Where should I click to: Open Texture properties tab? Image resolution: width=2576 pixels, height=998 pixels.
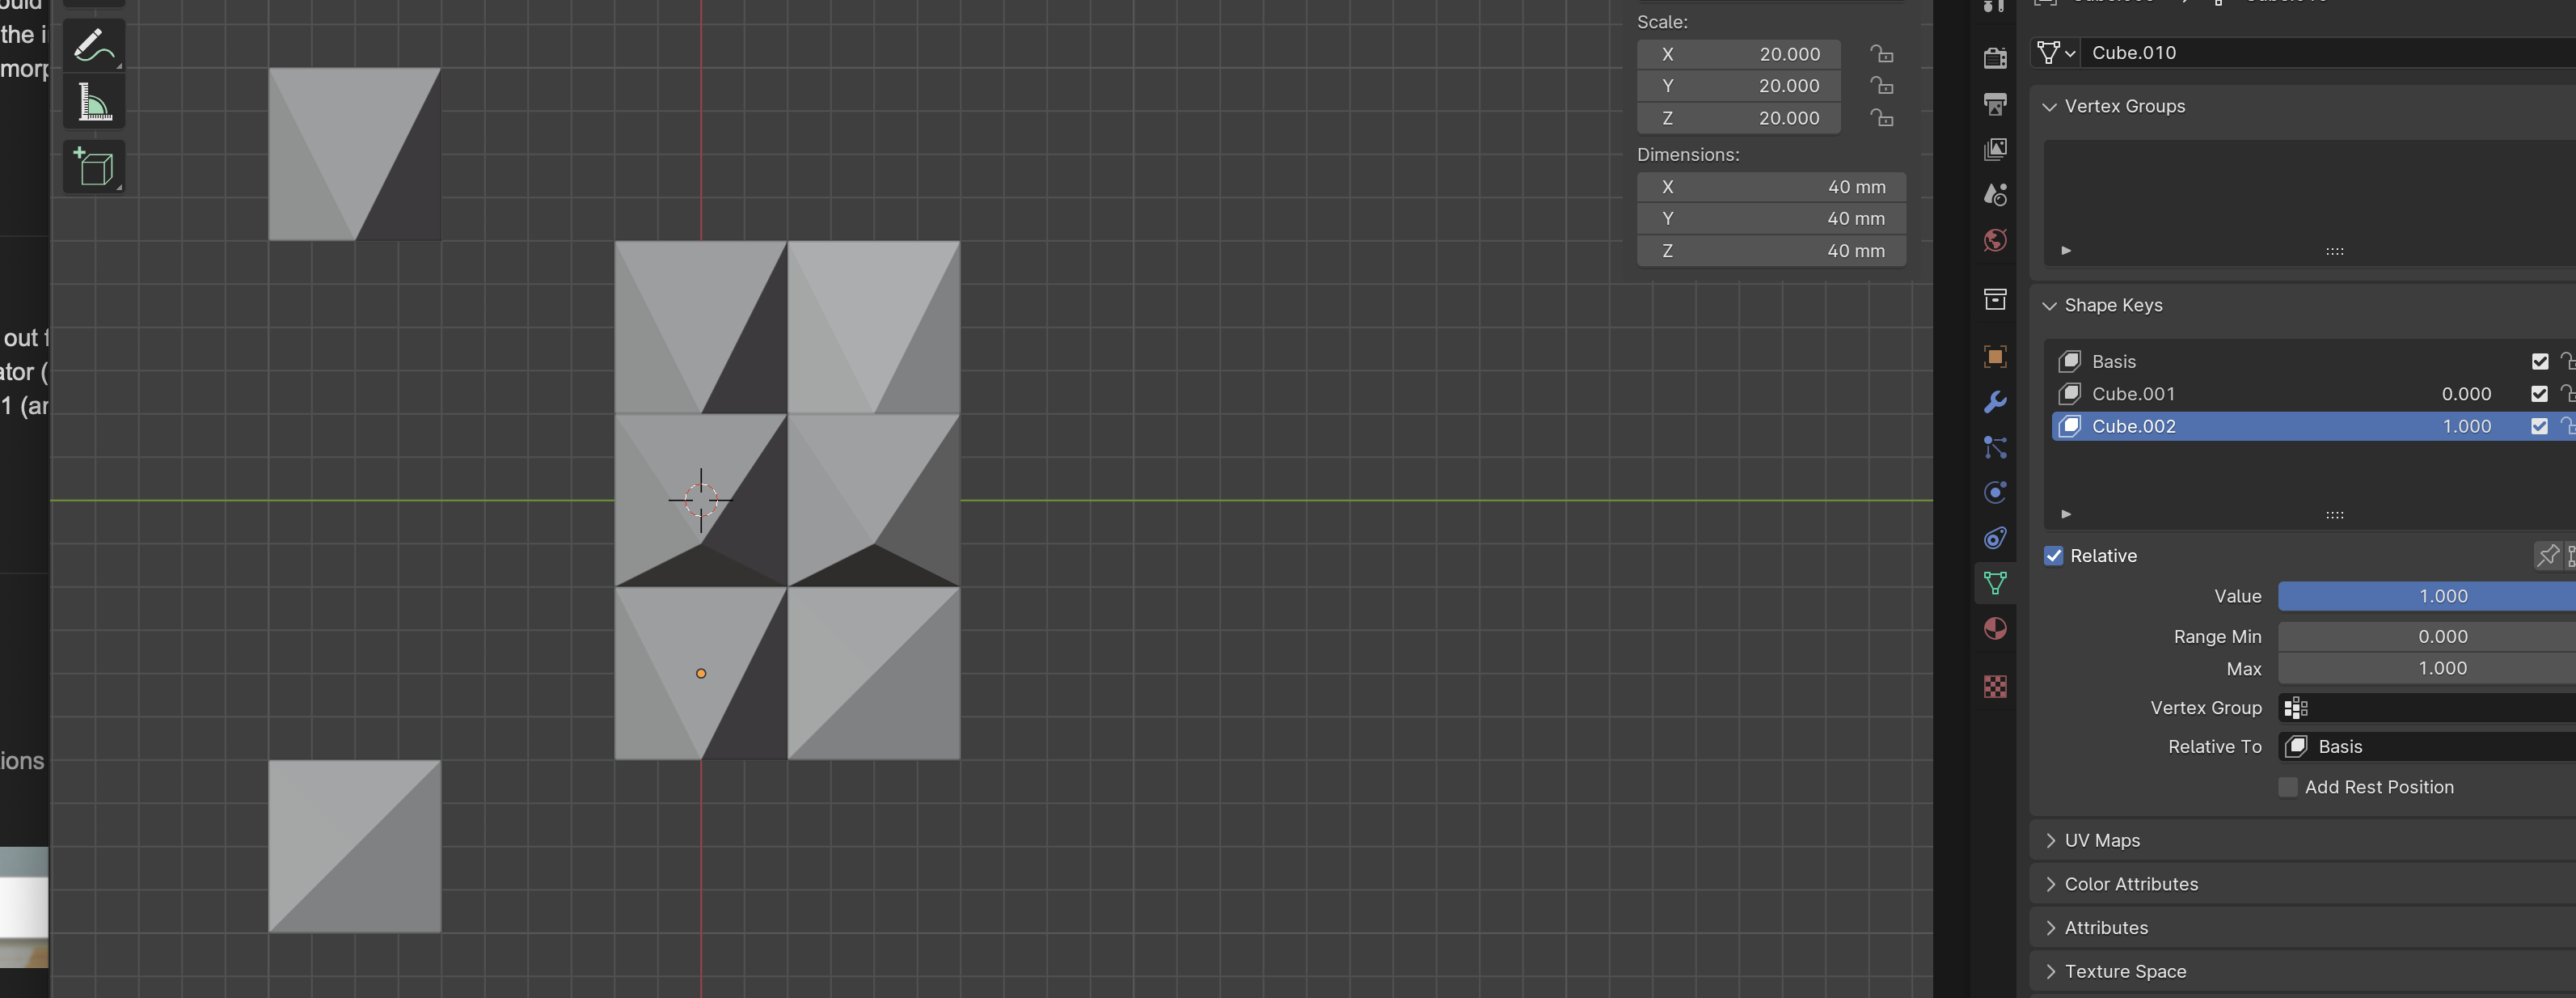coord(1995,687)
